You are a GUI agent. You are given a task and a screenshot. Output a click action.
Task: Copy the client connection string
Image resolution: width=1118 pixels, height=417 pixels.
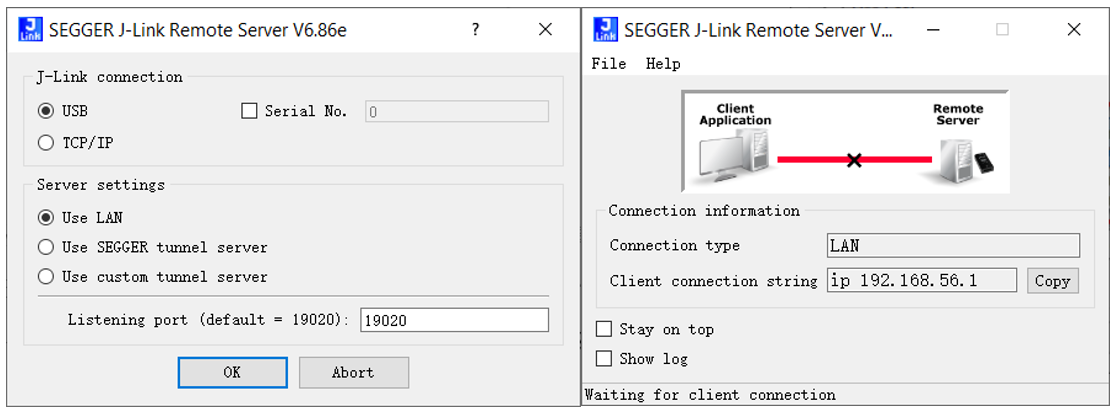[x=1052, y=281]
